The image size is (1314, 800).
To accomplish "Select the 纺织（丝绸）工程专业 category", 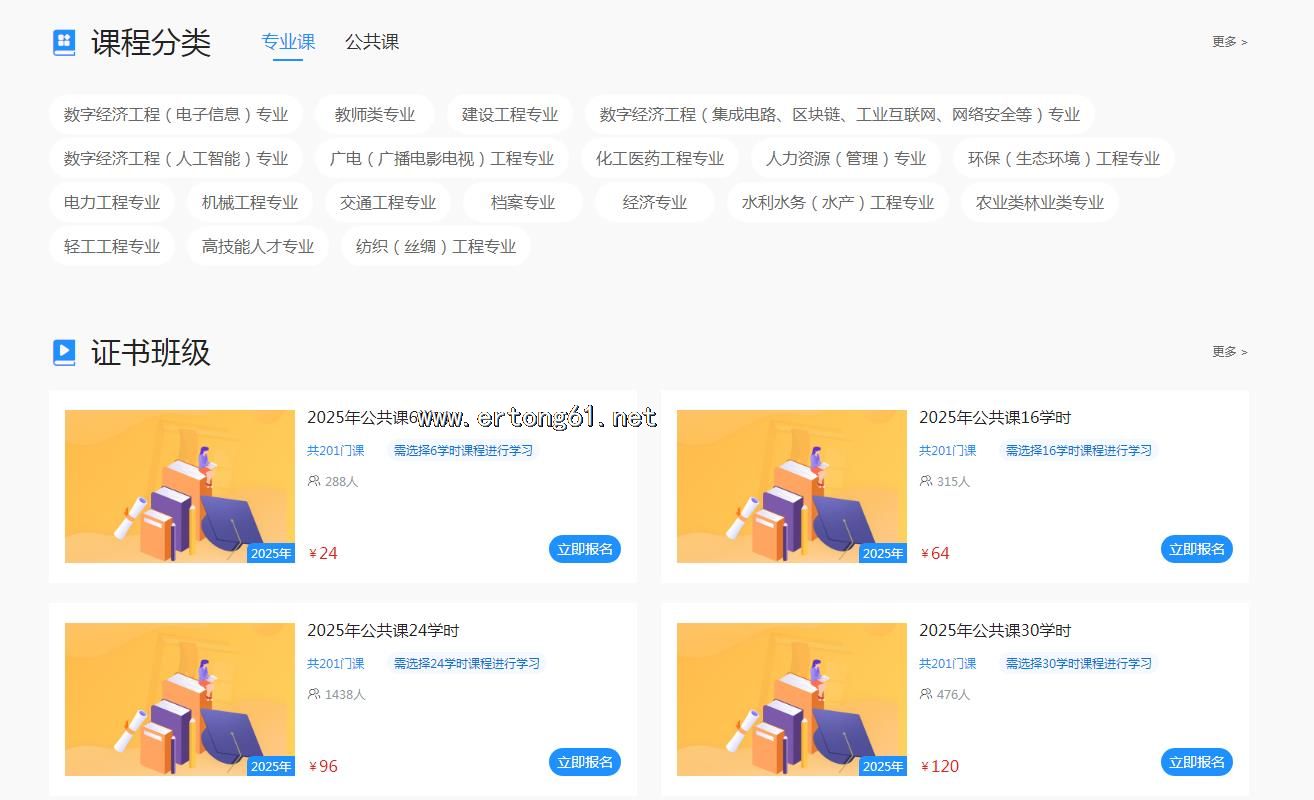I will (x=436, y=247).
